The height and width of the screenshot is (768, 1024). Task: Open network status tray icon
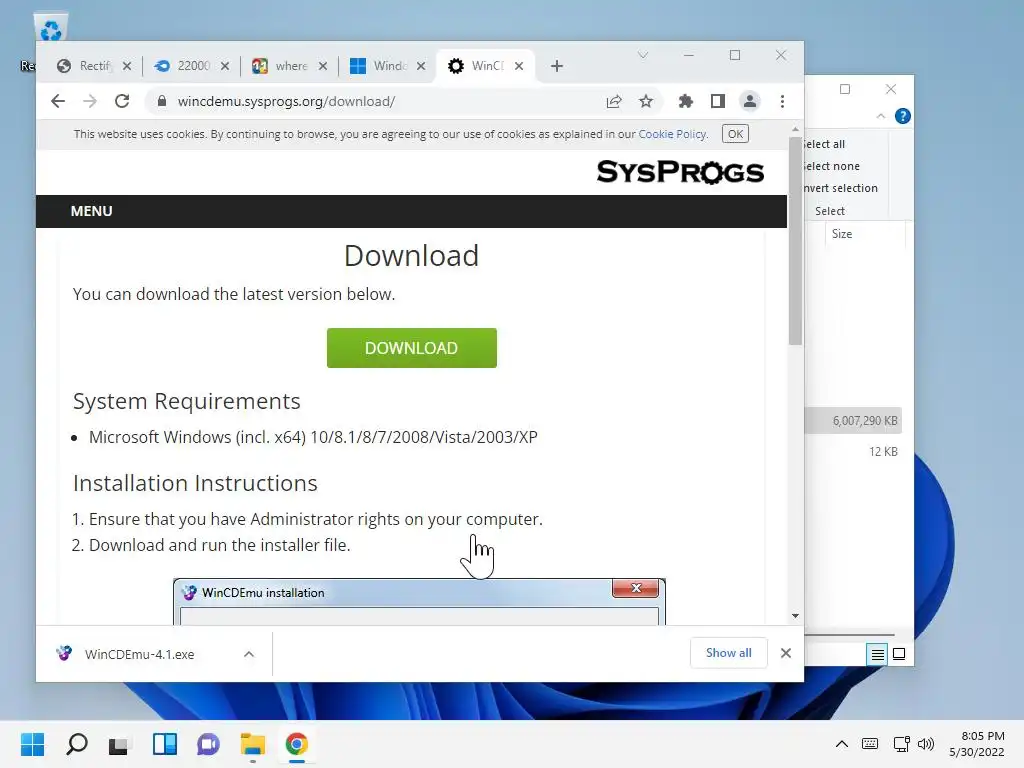901,744
